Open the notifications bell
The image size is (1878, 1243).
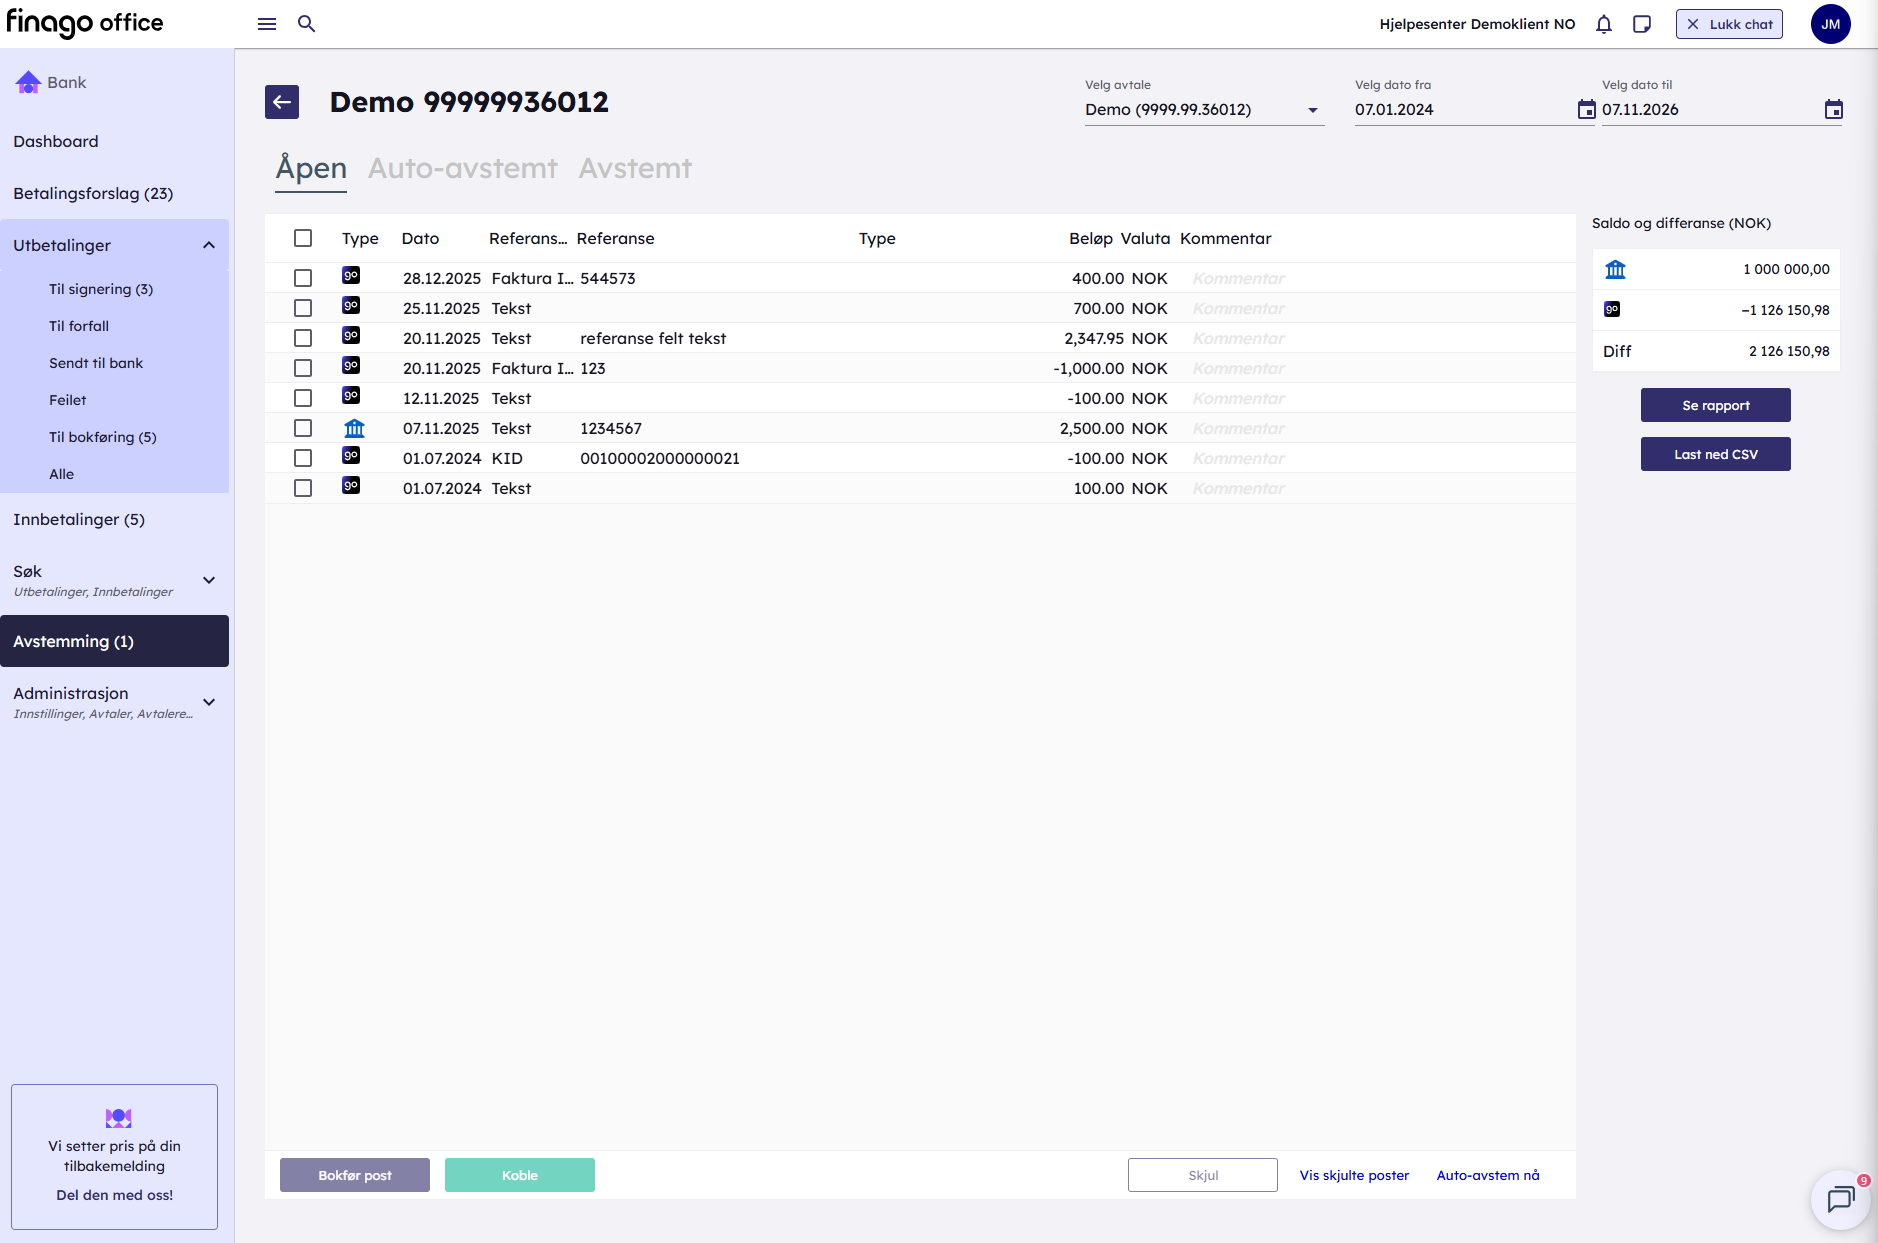[x=1604, y=24]
